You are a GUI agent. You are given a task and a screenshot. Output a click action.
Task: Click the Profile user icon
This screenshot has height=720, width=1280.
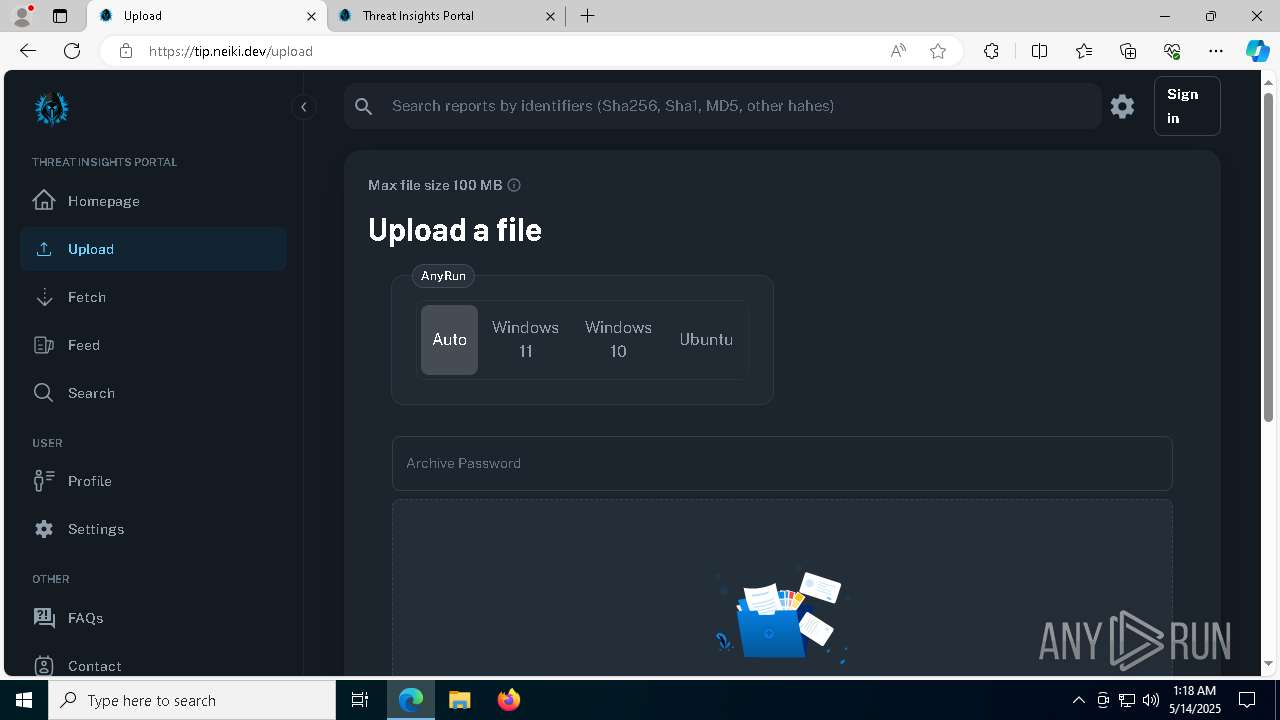[44, 481]
